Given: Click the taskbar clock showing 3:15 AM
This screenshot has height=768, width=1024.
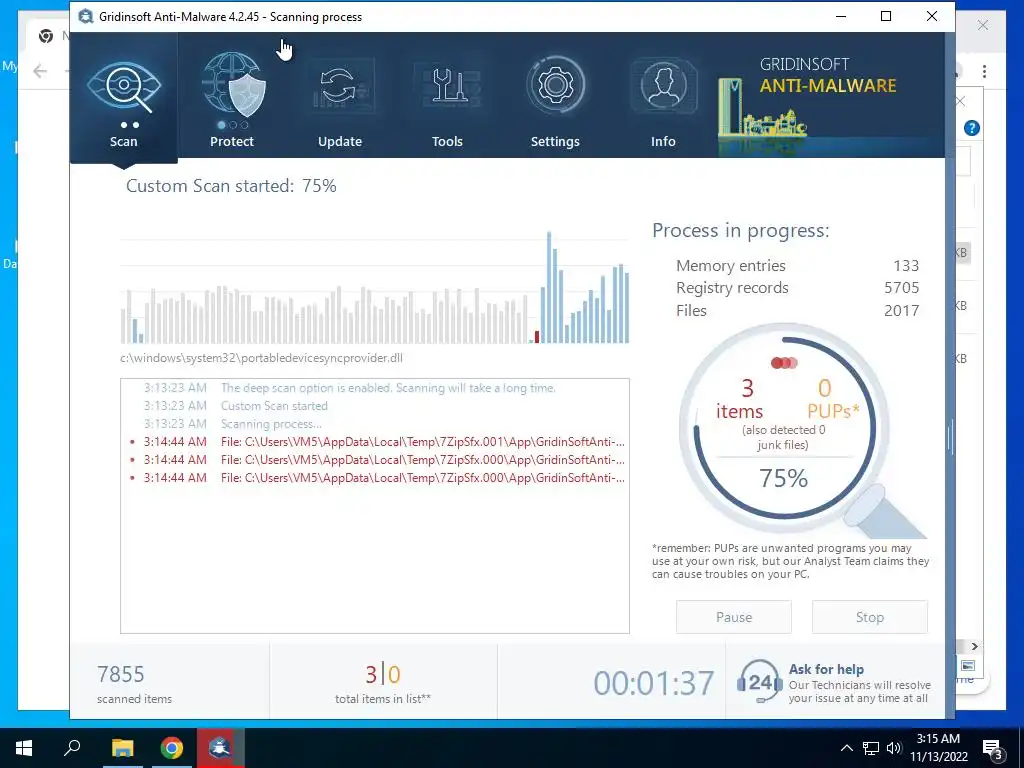Looking at the screenshot, I should pyautogui.click(x=938, y=748).
